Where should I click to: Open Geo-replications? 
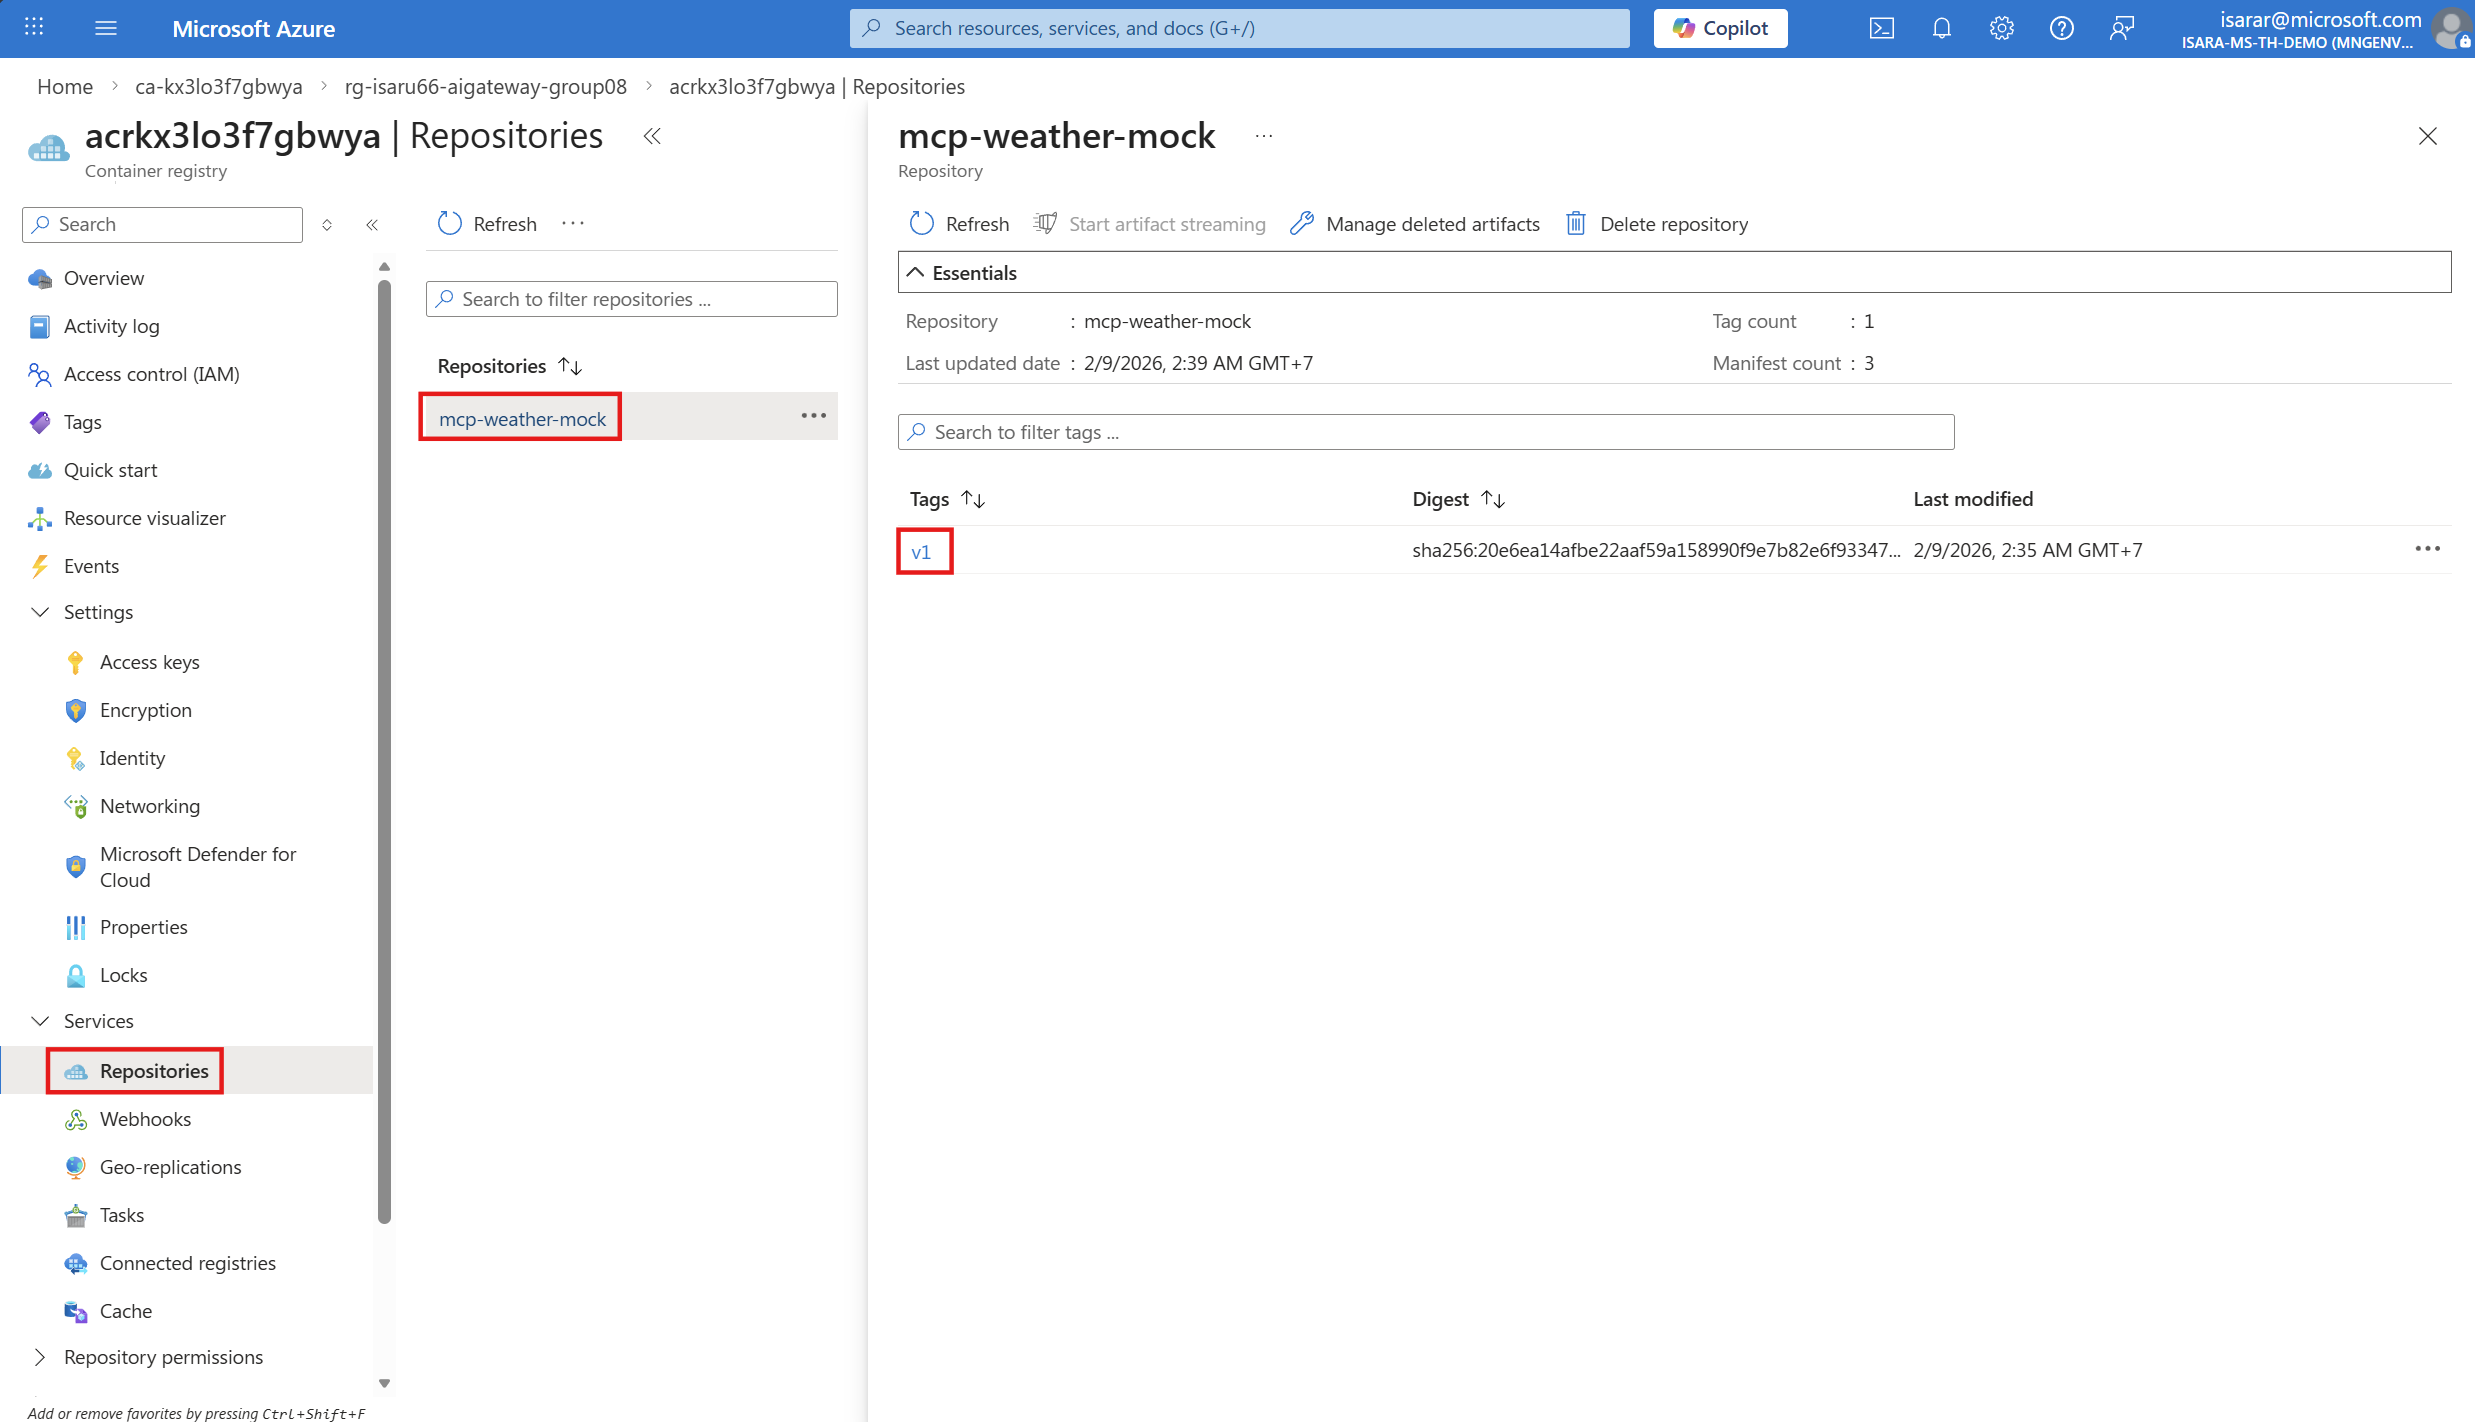[170, 1167]
